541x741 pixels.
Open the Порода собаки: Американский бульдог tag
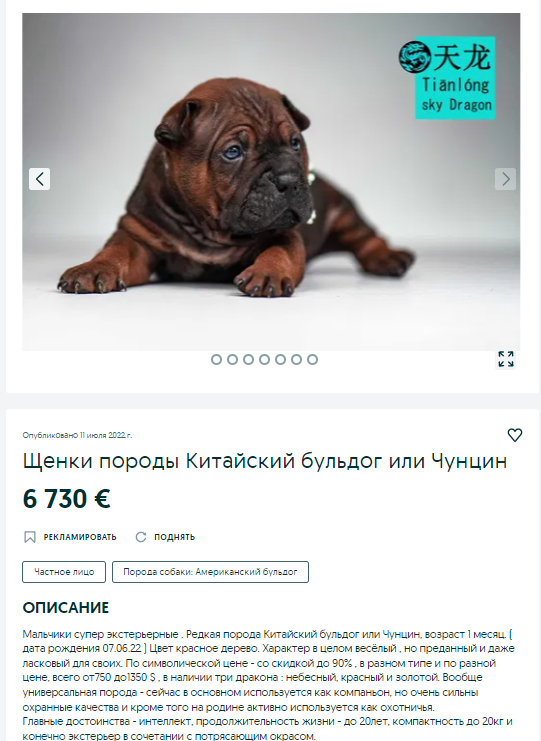[210, 572]
